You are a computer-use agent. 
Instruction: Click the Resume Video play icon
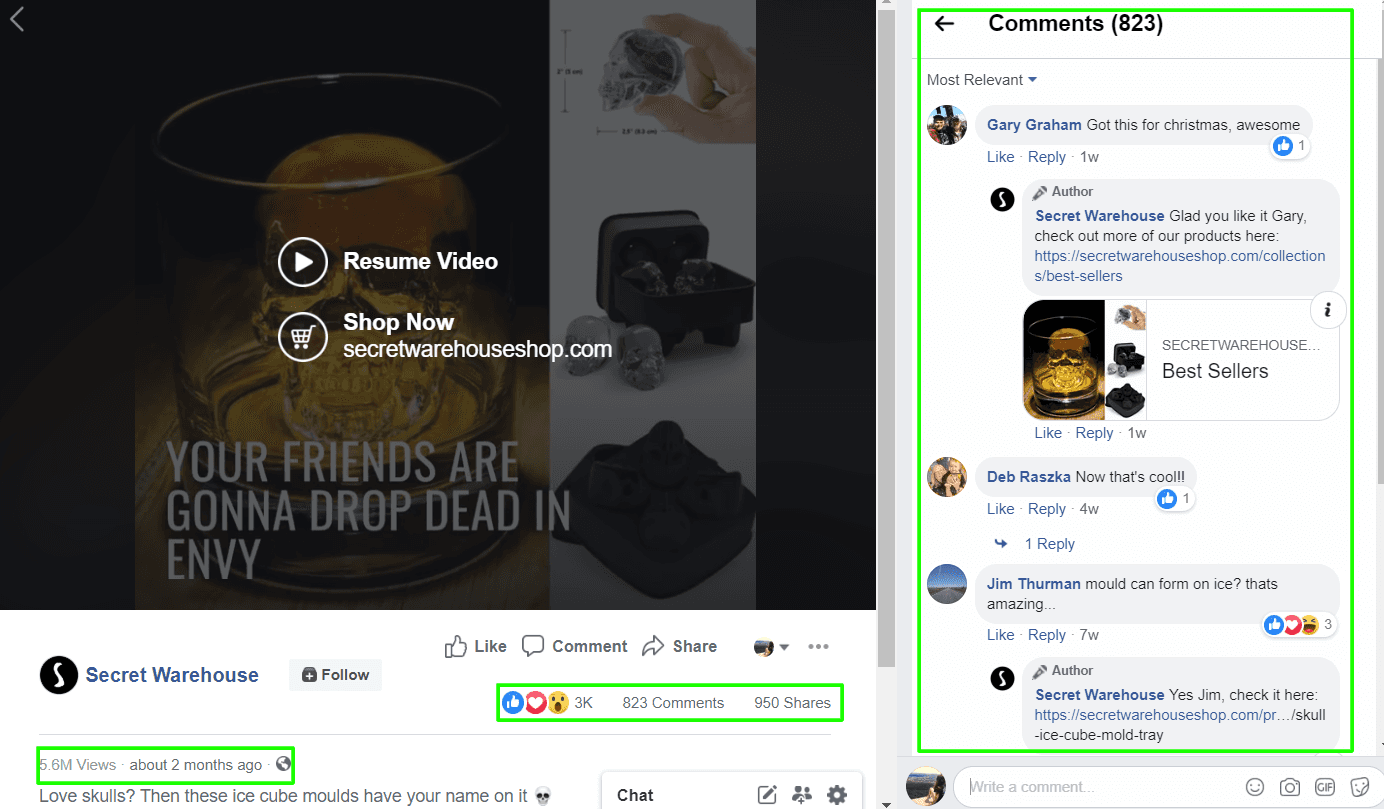pyautogui.click(x=303, y=262)
